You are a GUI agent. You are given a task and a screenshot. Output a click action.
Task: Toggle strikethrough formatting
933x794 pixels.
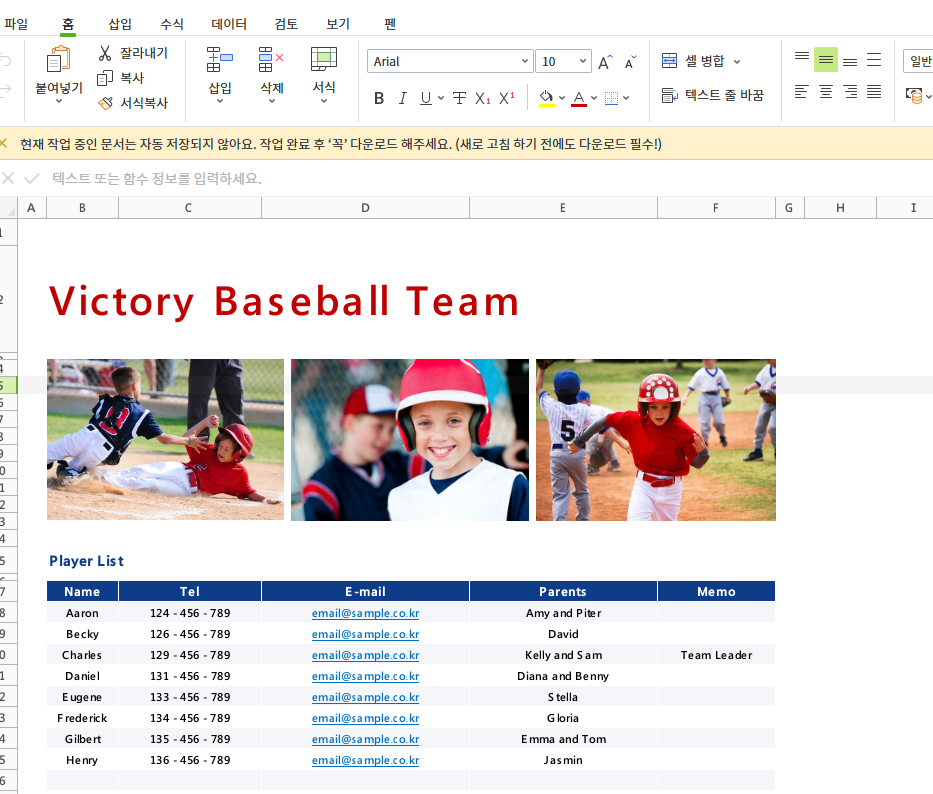point(459,98)
